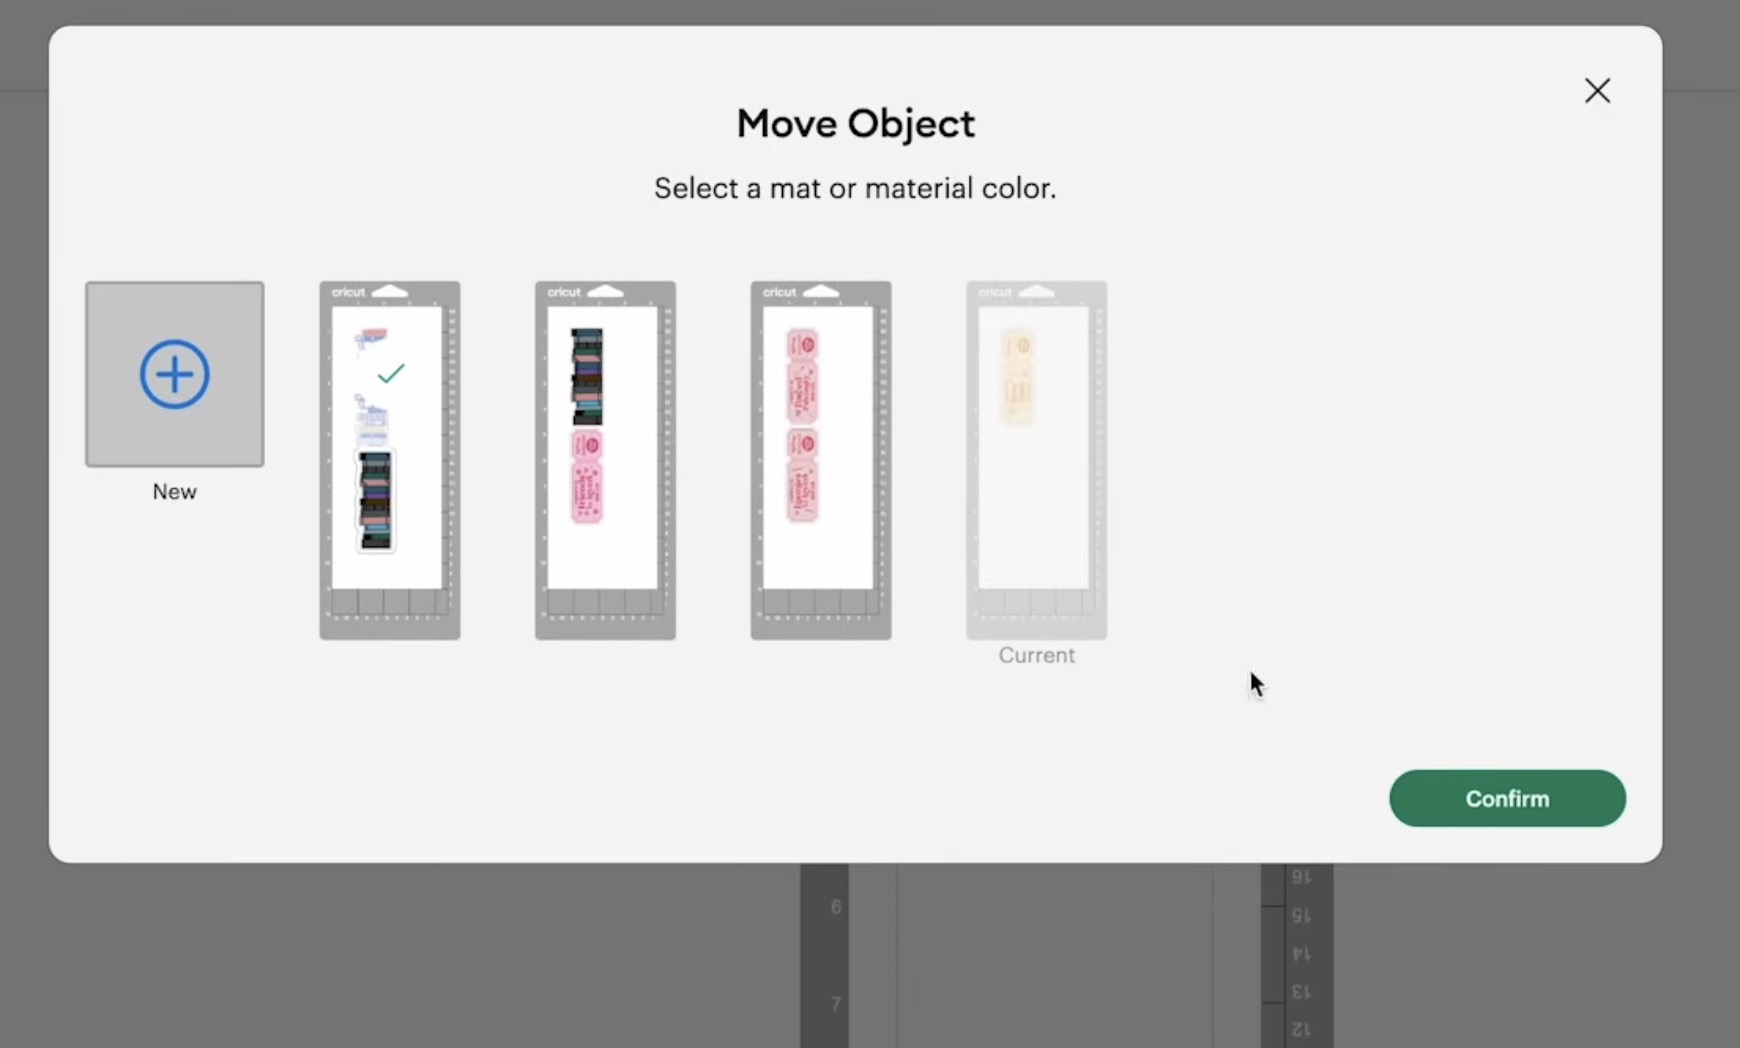1740x1048 pixels.
Task: Click the Cricut logo on the dark bookmark mat
Action: [x=563, y=291]
